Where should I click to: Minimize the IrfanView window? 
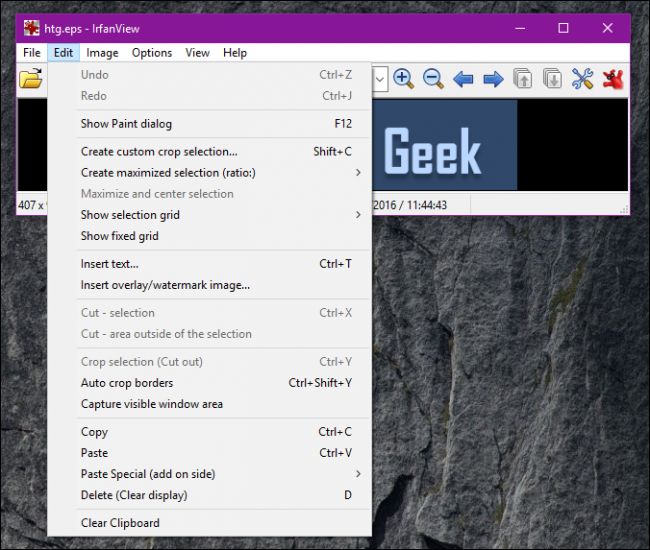tap(520, 28)
